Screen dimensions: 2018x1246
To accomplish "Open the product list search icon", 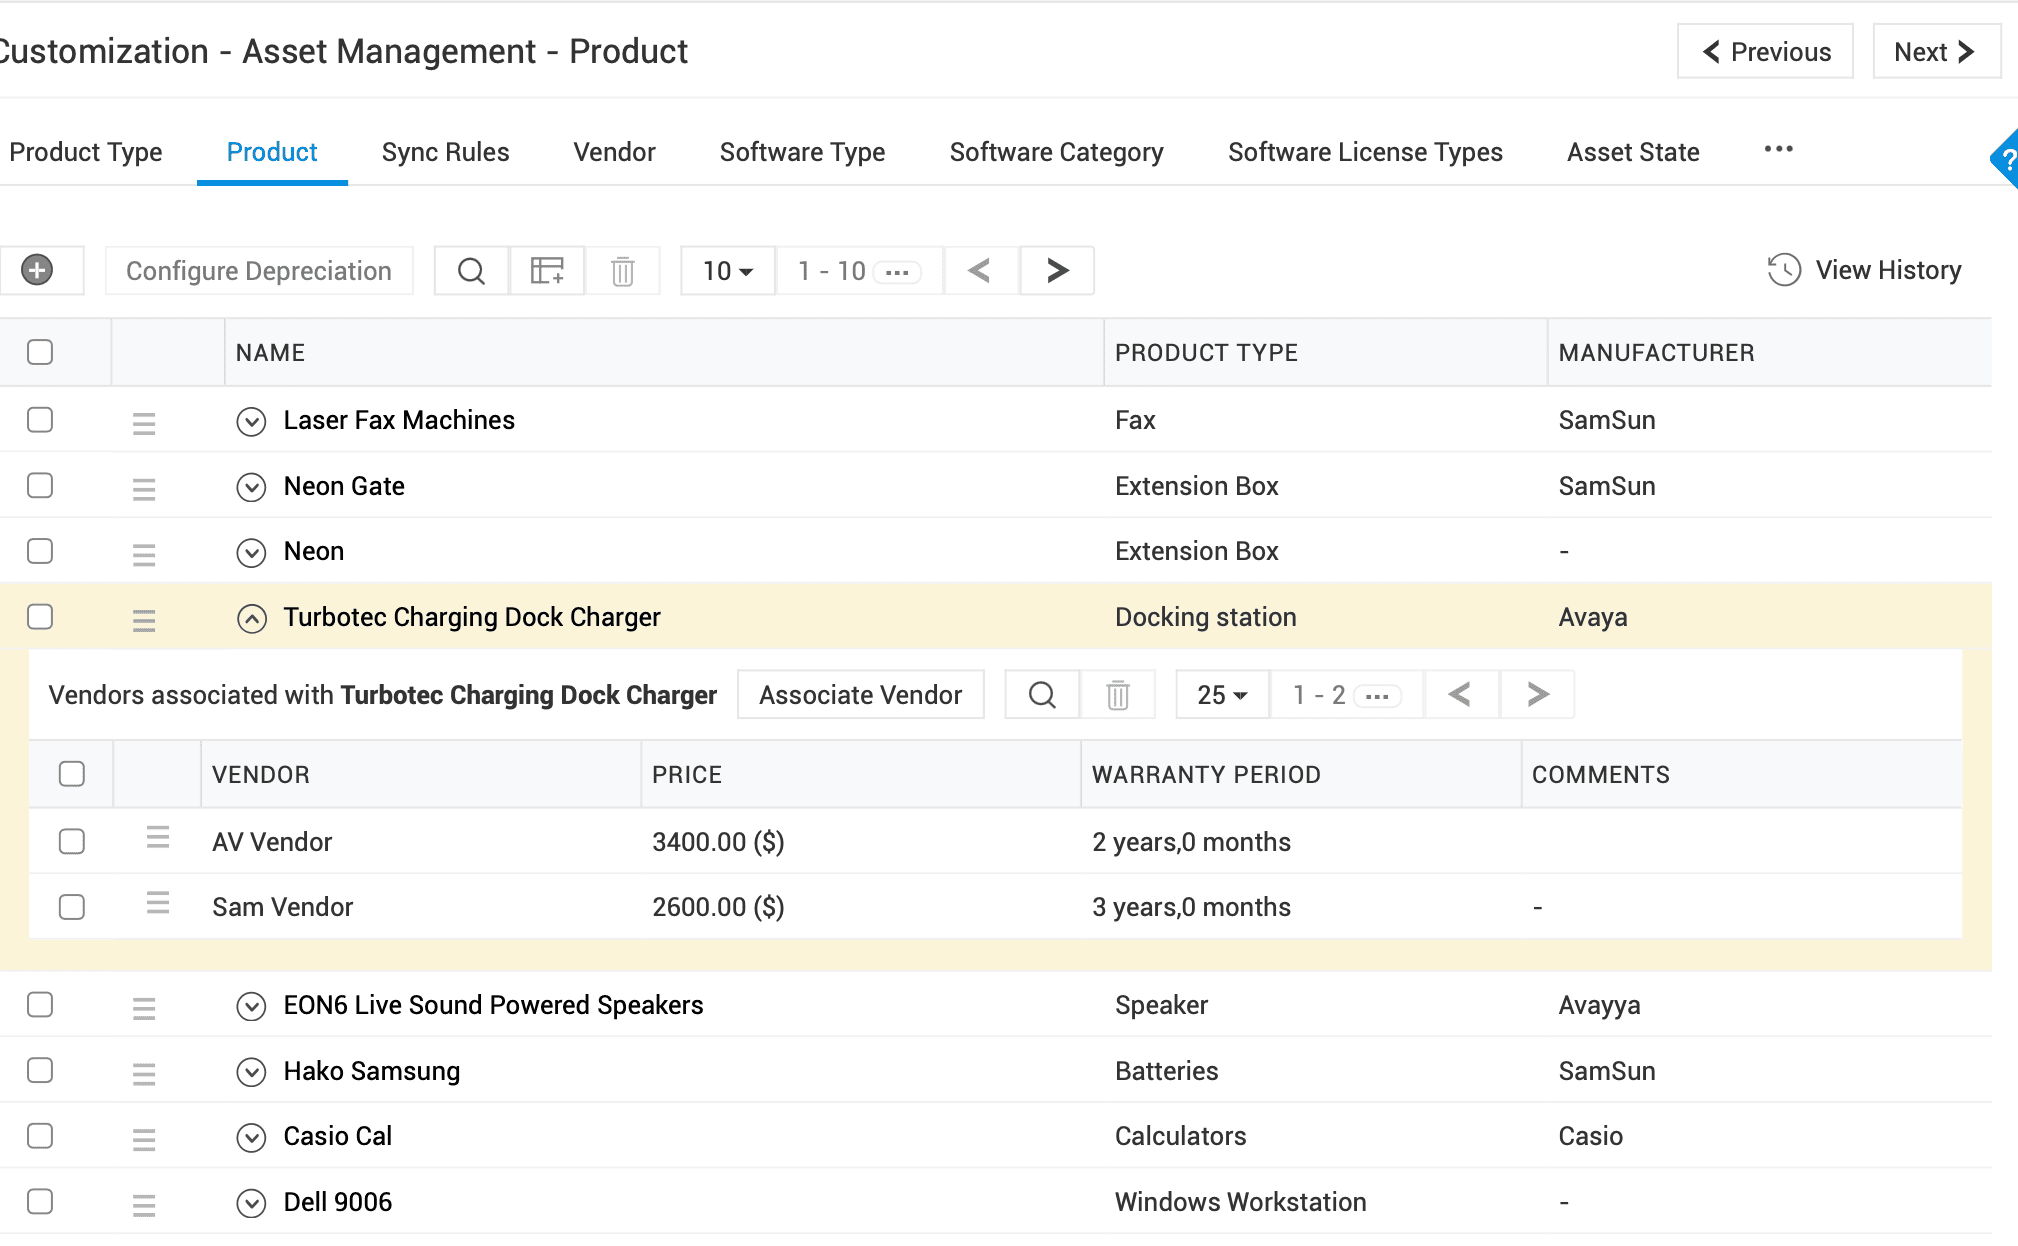I will pos(471,271).
